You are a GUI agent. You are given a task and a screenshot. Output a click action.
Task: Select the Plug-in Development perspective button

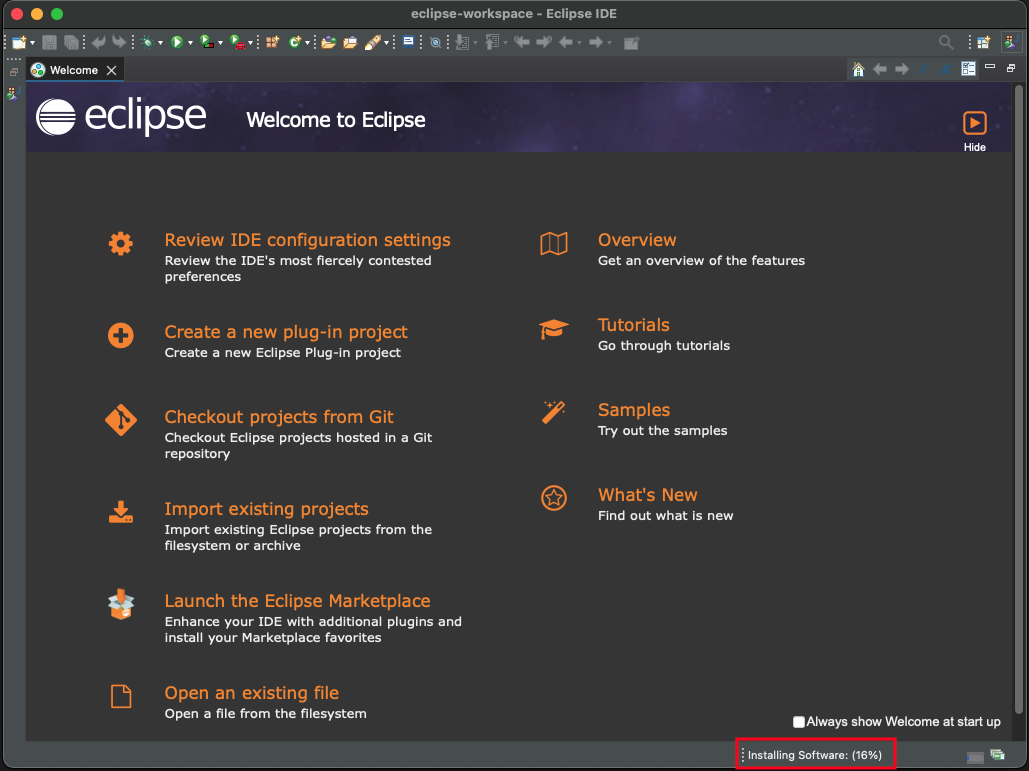click(x=1011, y=43)
